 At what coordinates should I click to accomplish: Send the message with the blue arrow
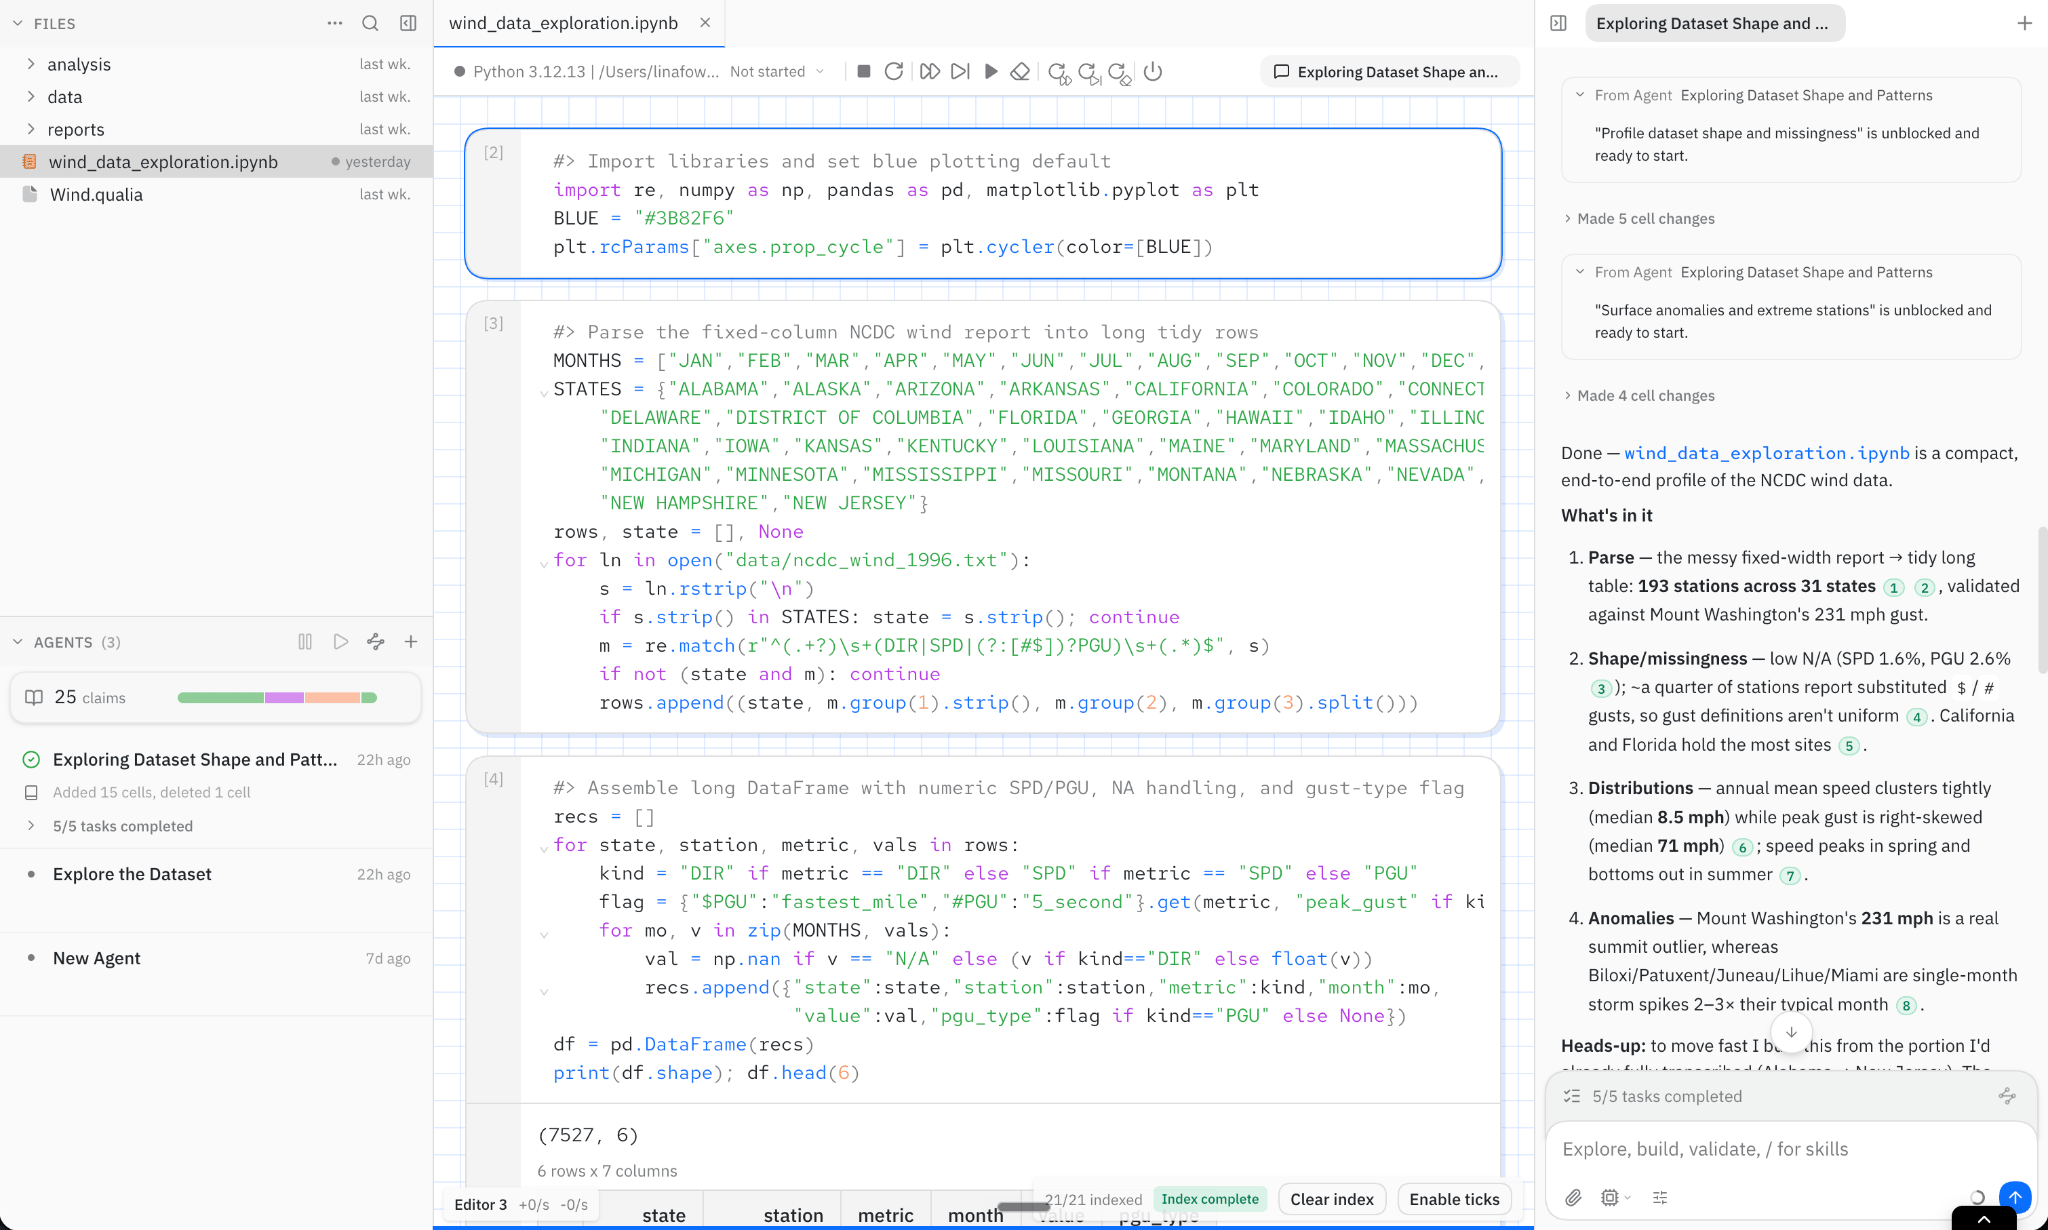point(2015,1197)
